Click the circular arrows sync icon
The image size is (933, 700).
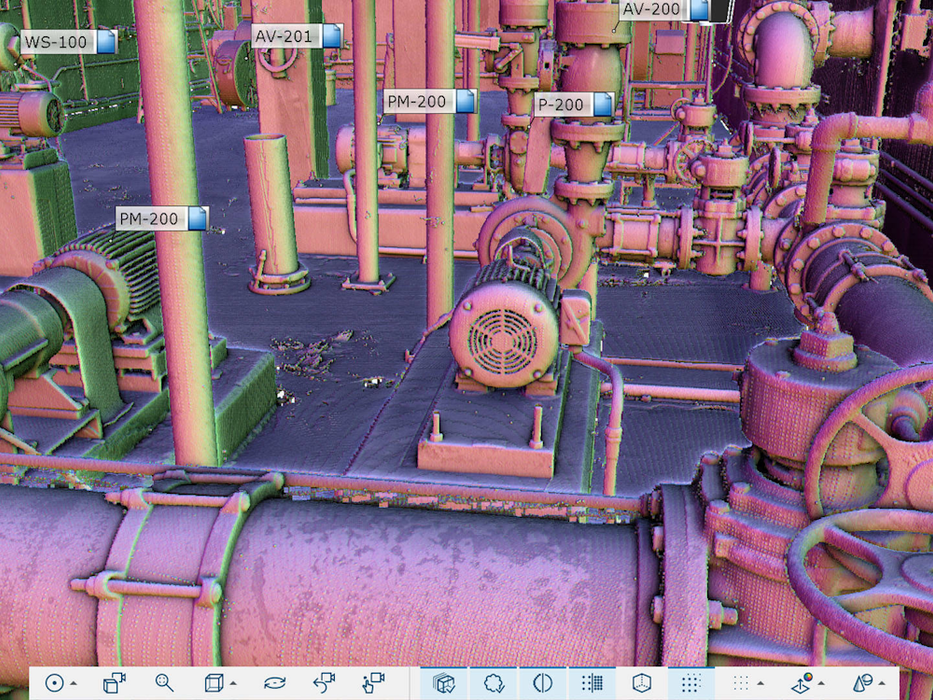click(x=274, y=683)
